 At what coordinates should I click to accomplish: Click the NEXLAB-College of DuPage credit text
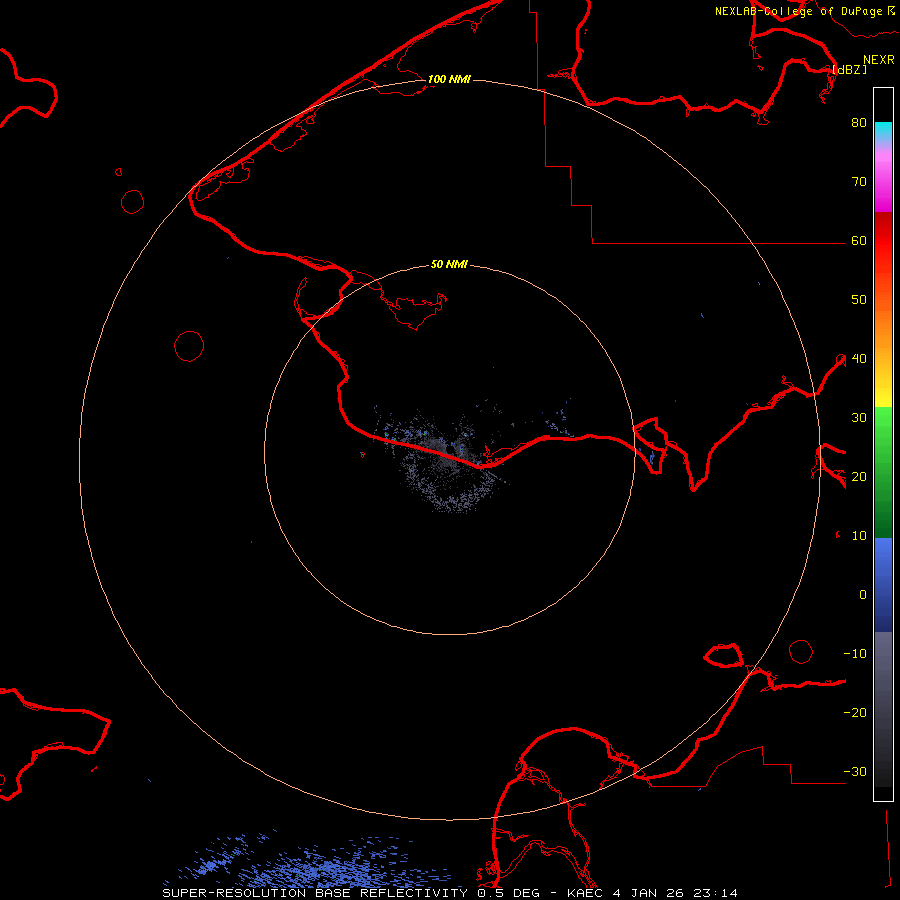tap(799, 11)
